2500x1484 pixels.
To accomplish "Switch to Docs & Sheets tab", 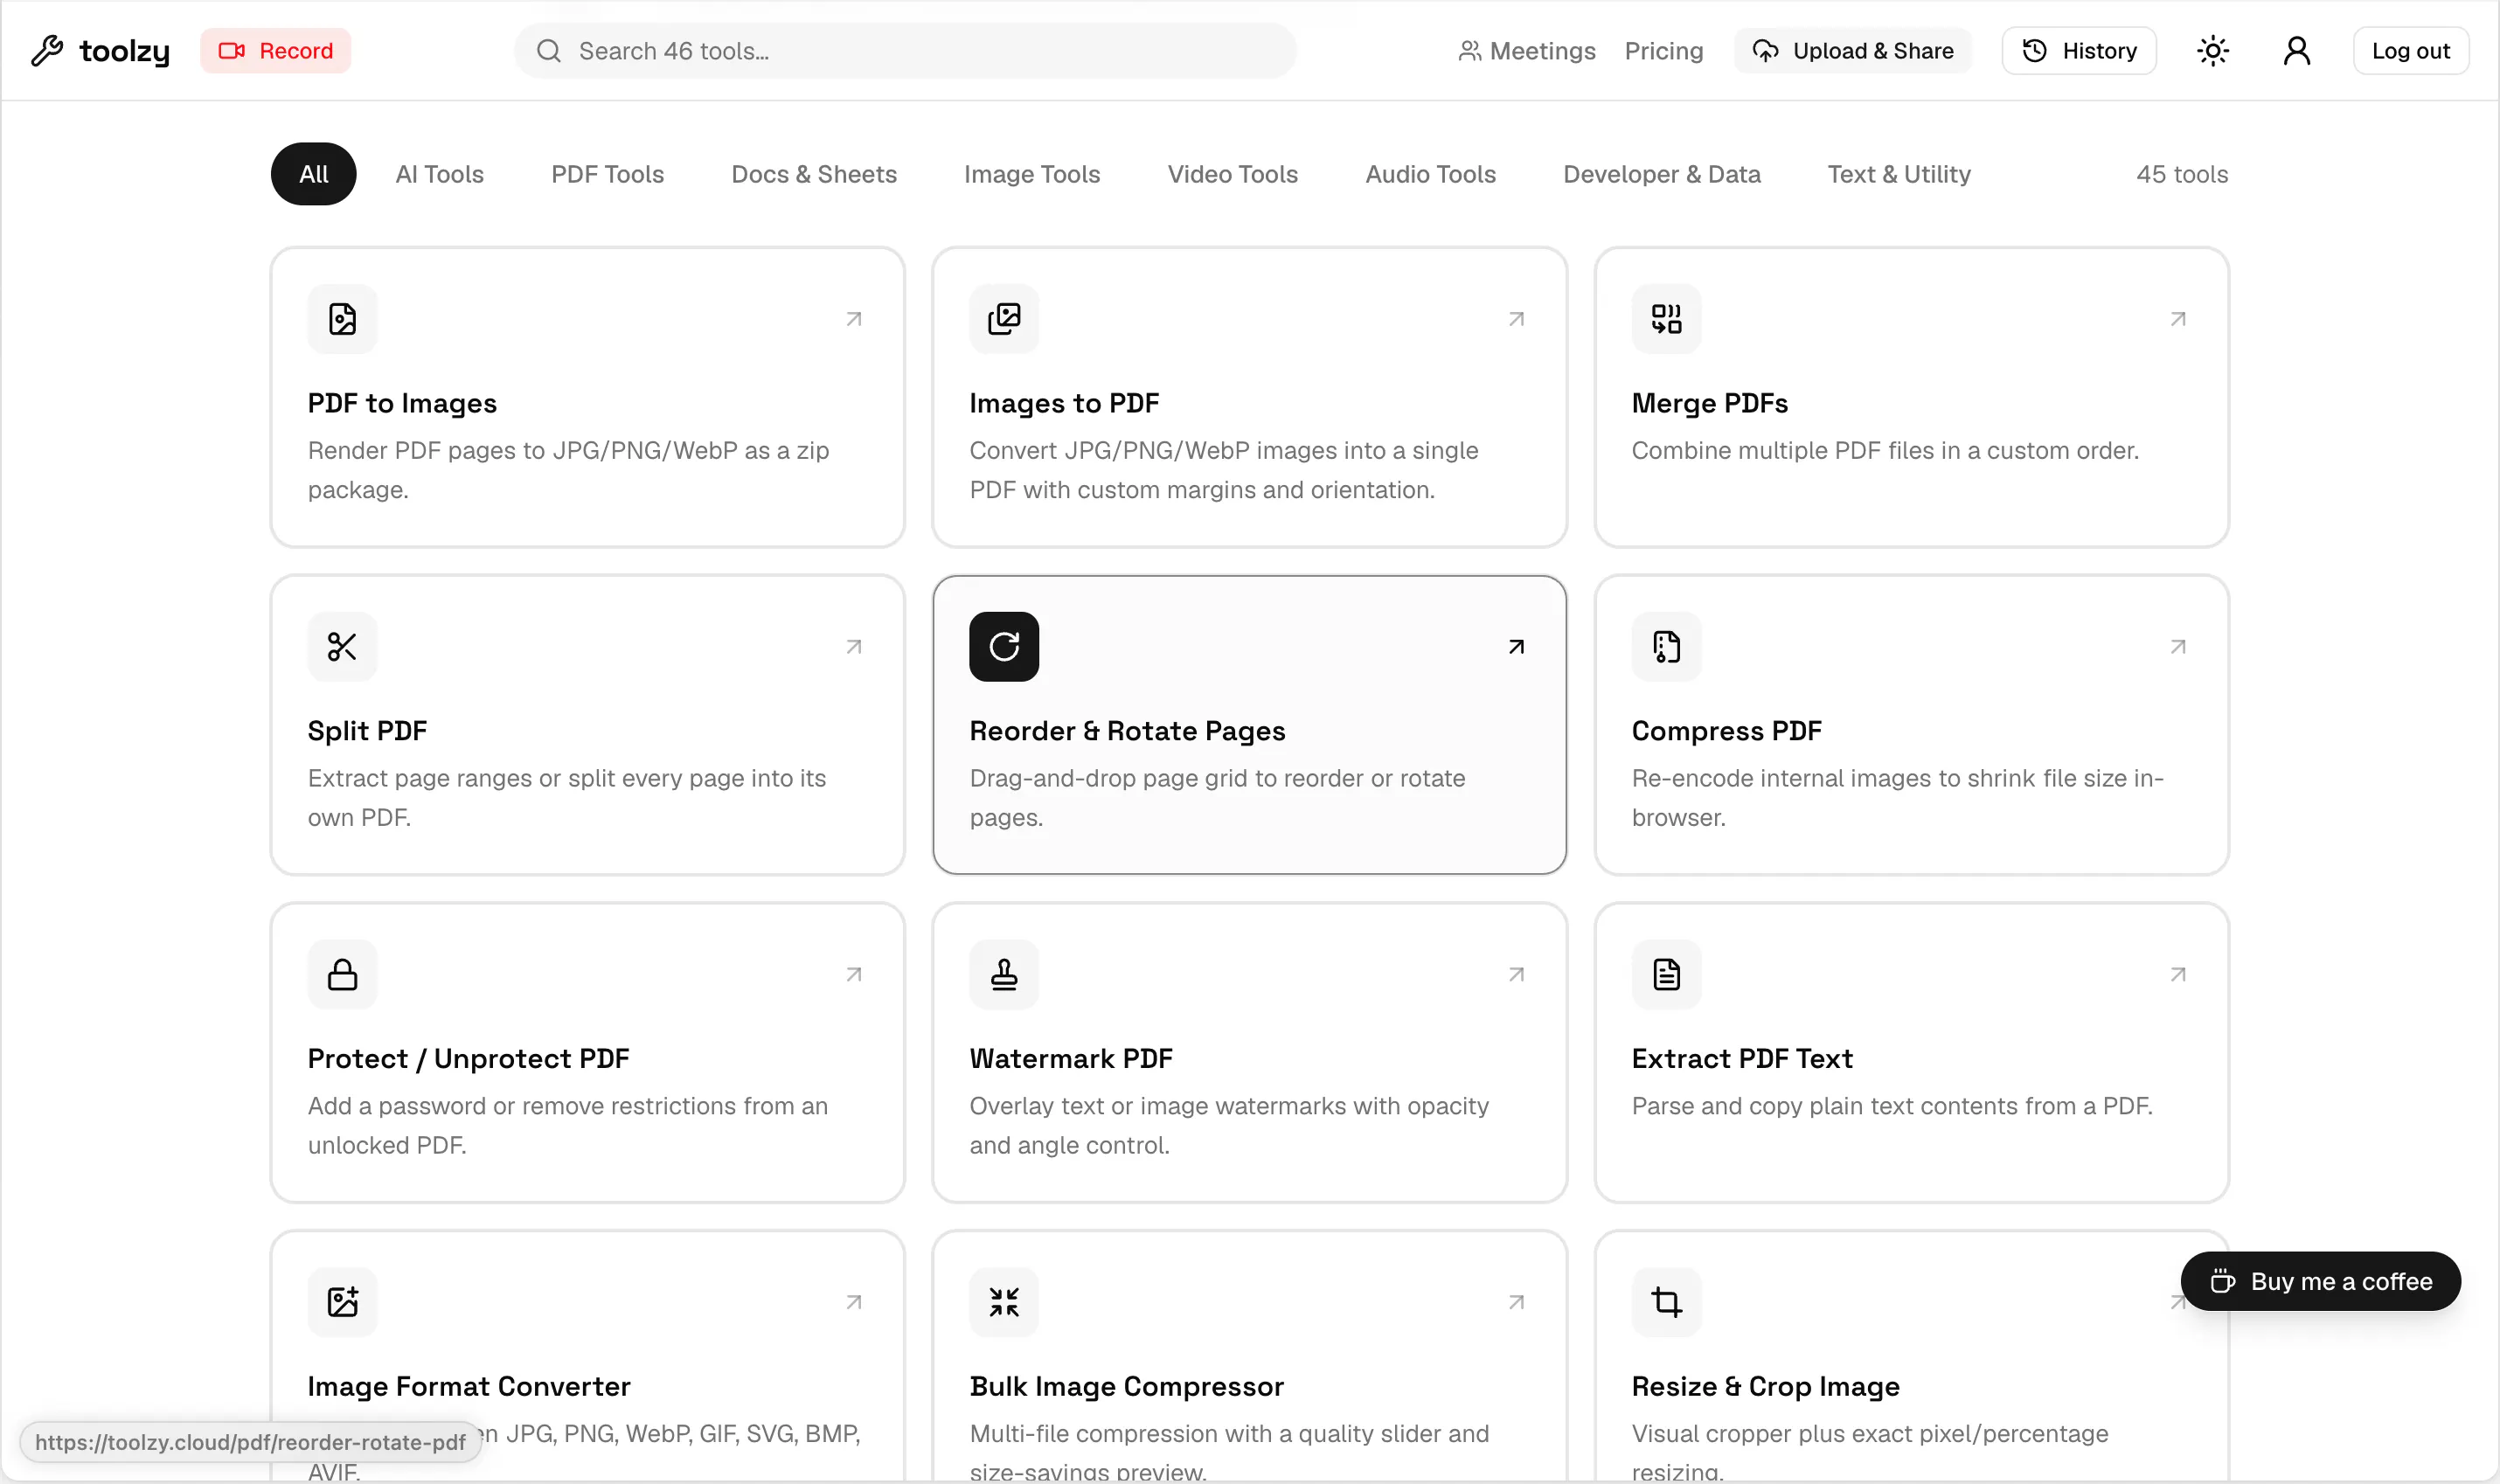I will [x=814, y=174].
